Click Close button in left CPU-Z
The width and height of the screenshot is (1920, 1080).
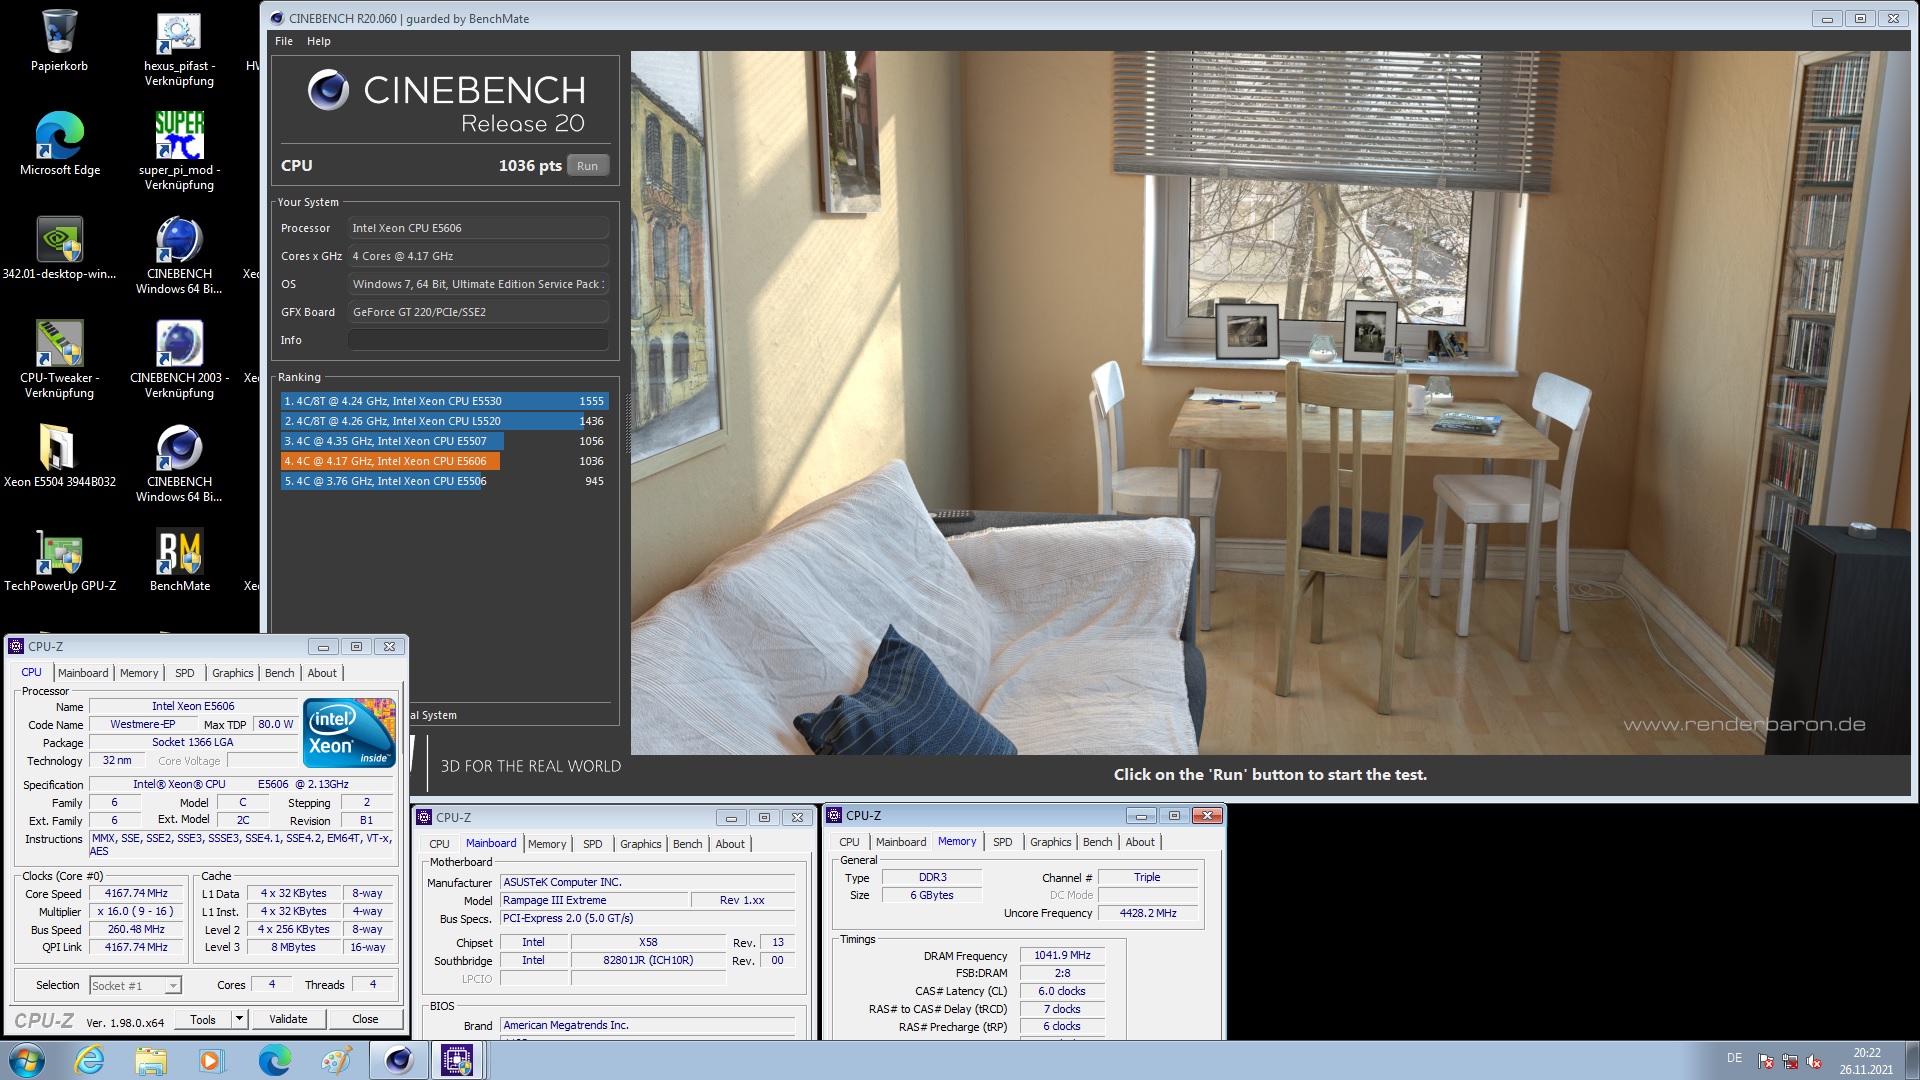point(365,1019)
